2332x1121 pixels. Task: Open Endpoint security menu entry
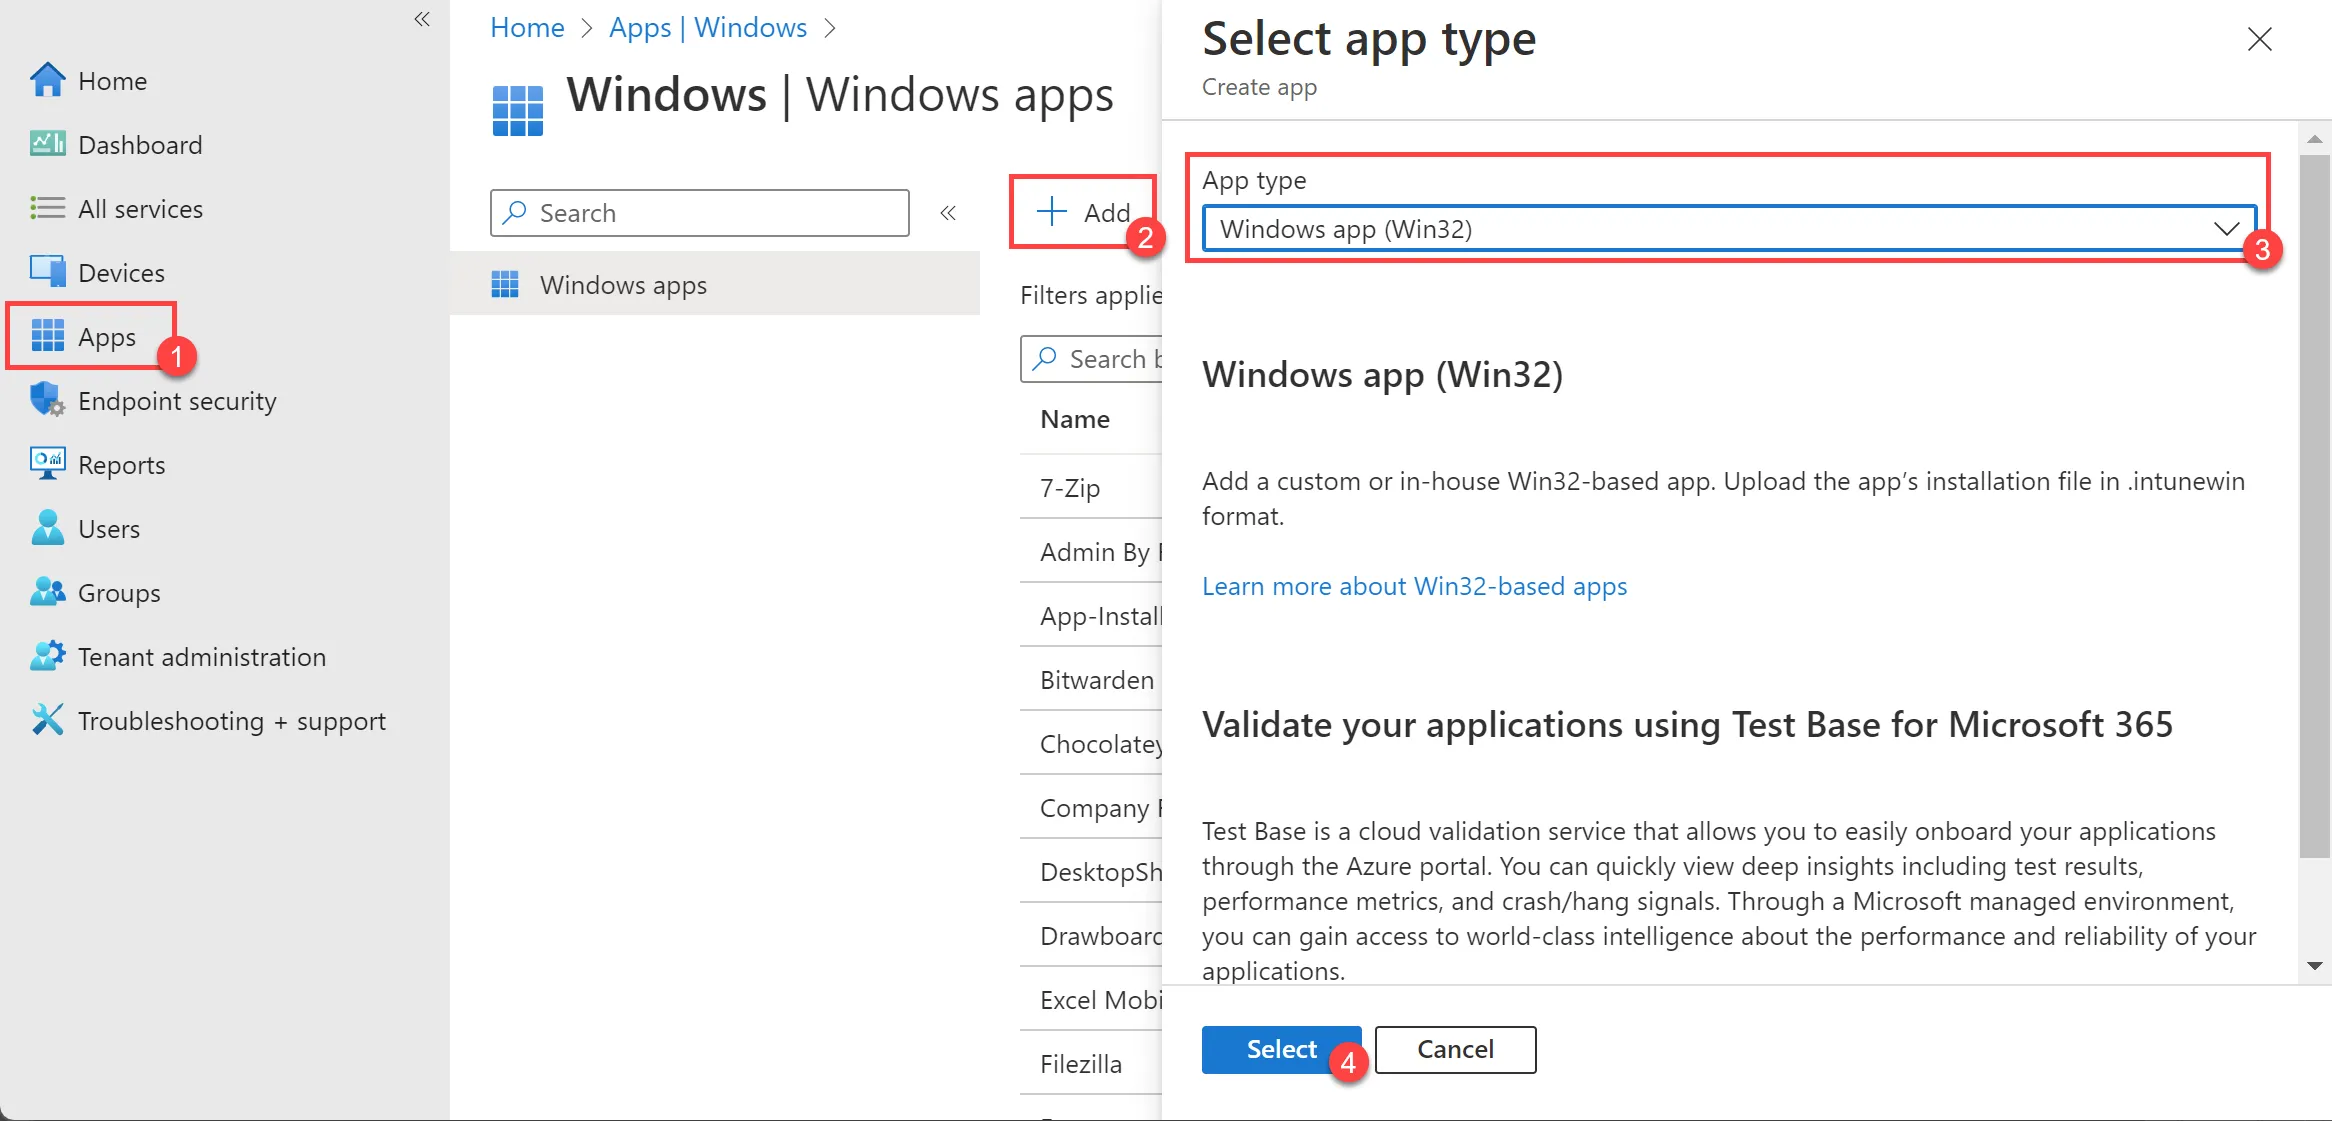tap(177, 401)
